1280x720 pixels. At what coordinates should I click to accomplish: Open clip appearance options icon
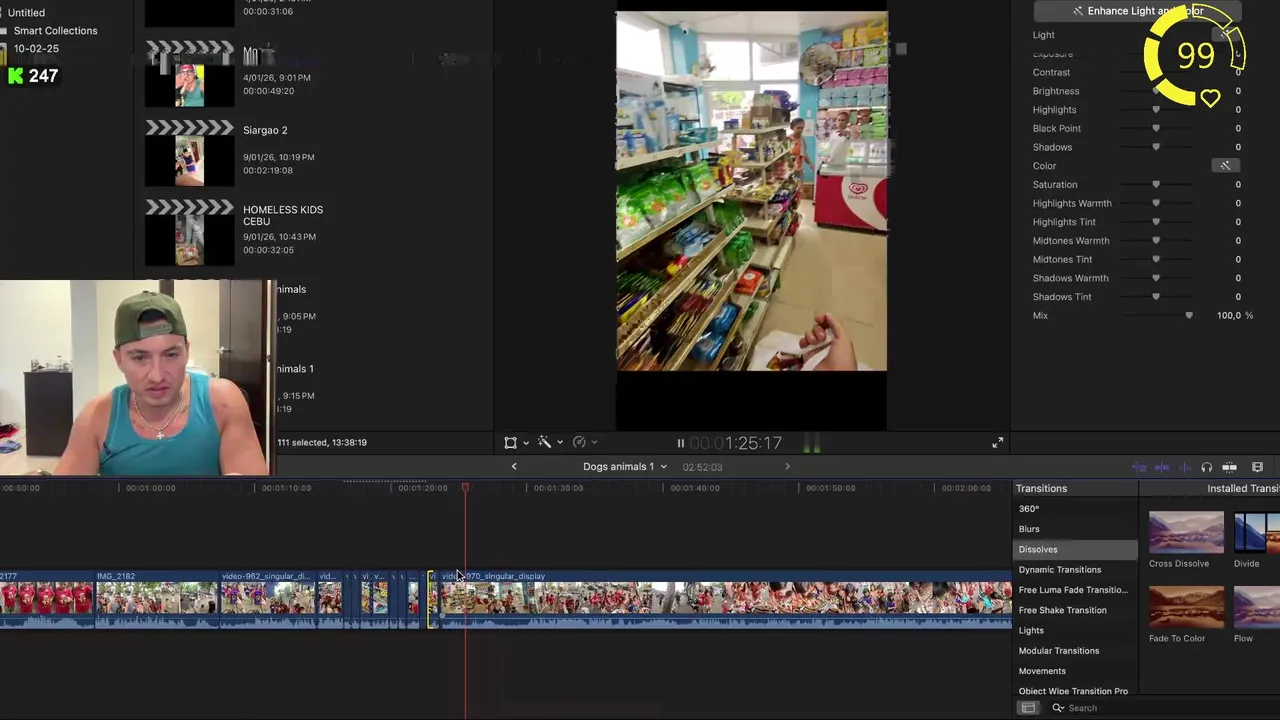tap(1230, 468)
